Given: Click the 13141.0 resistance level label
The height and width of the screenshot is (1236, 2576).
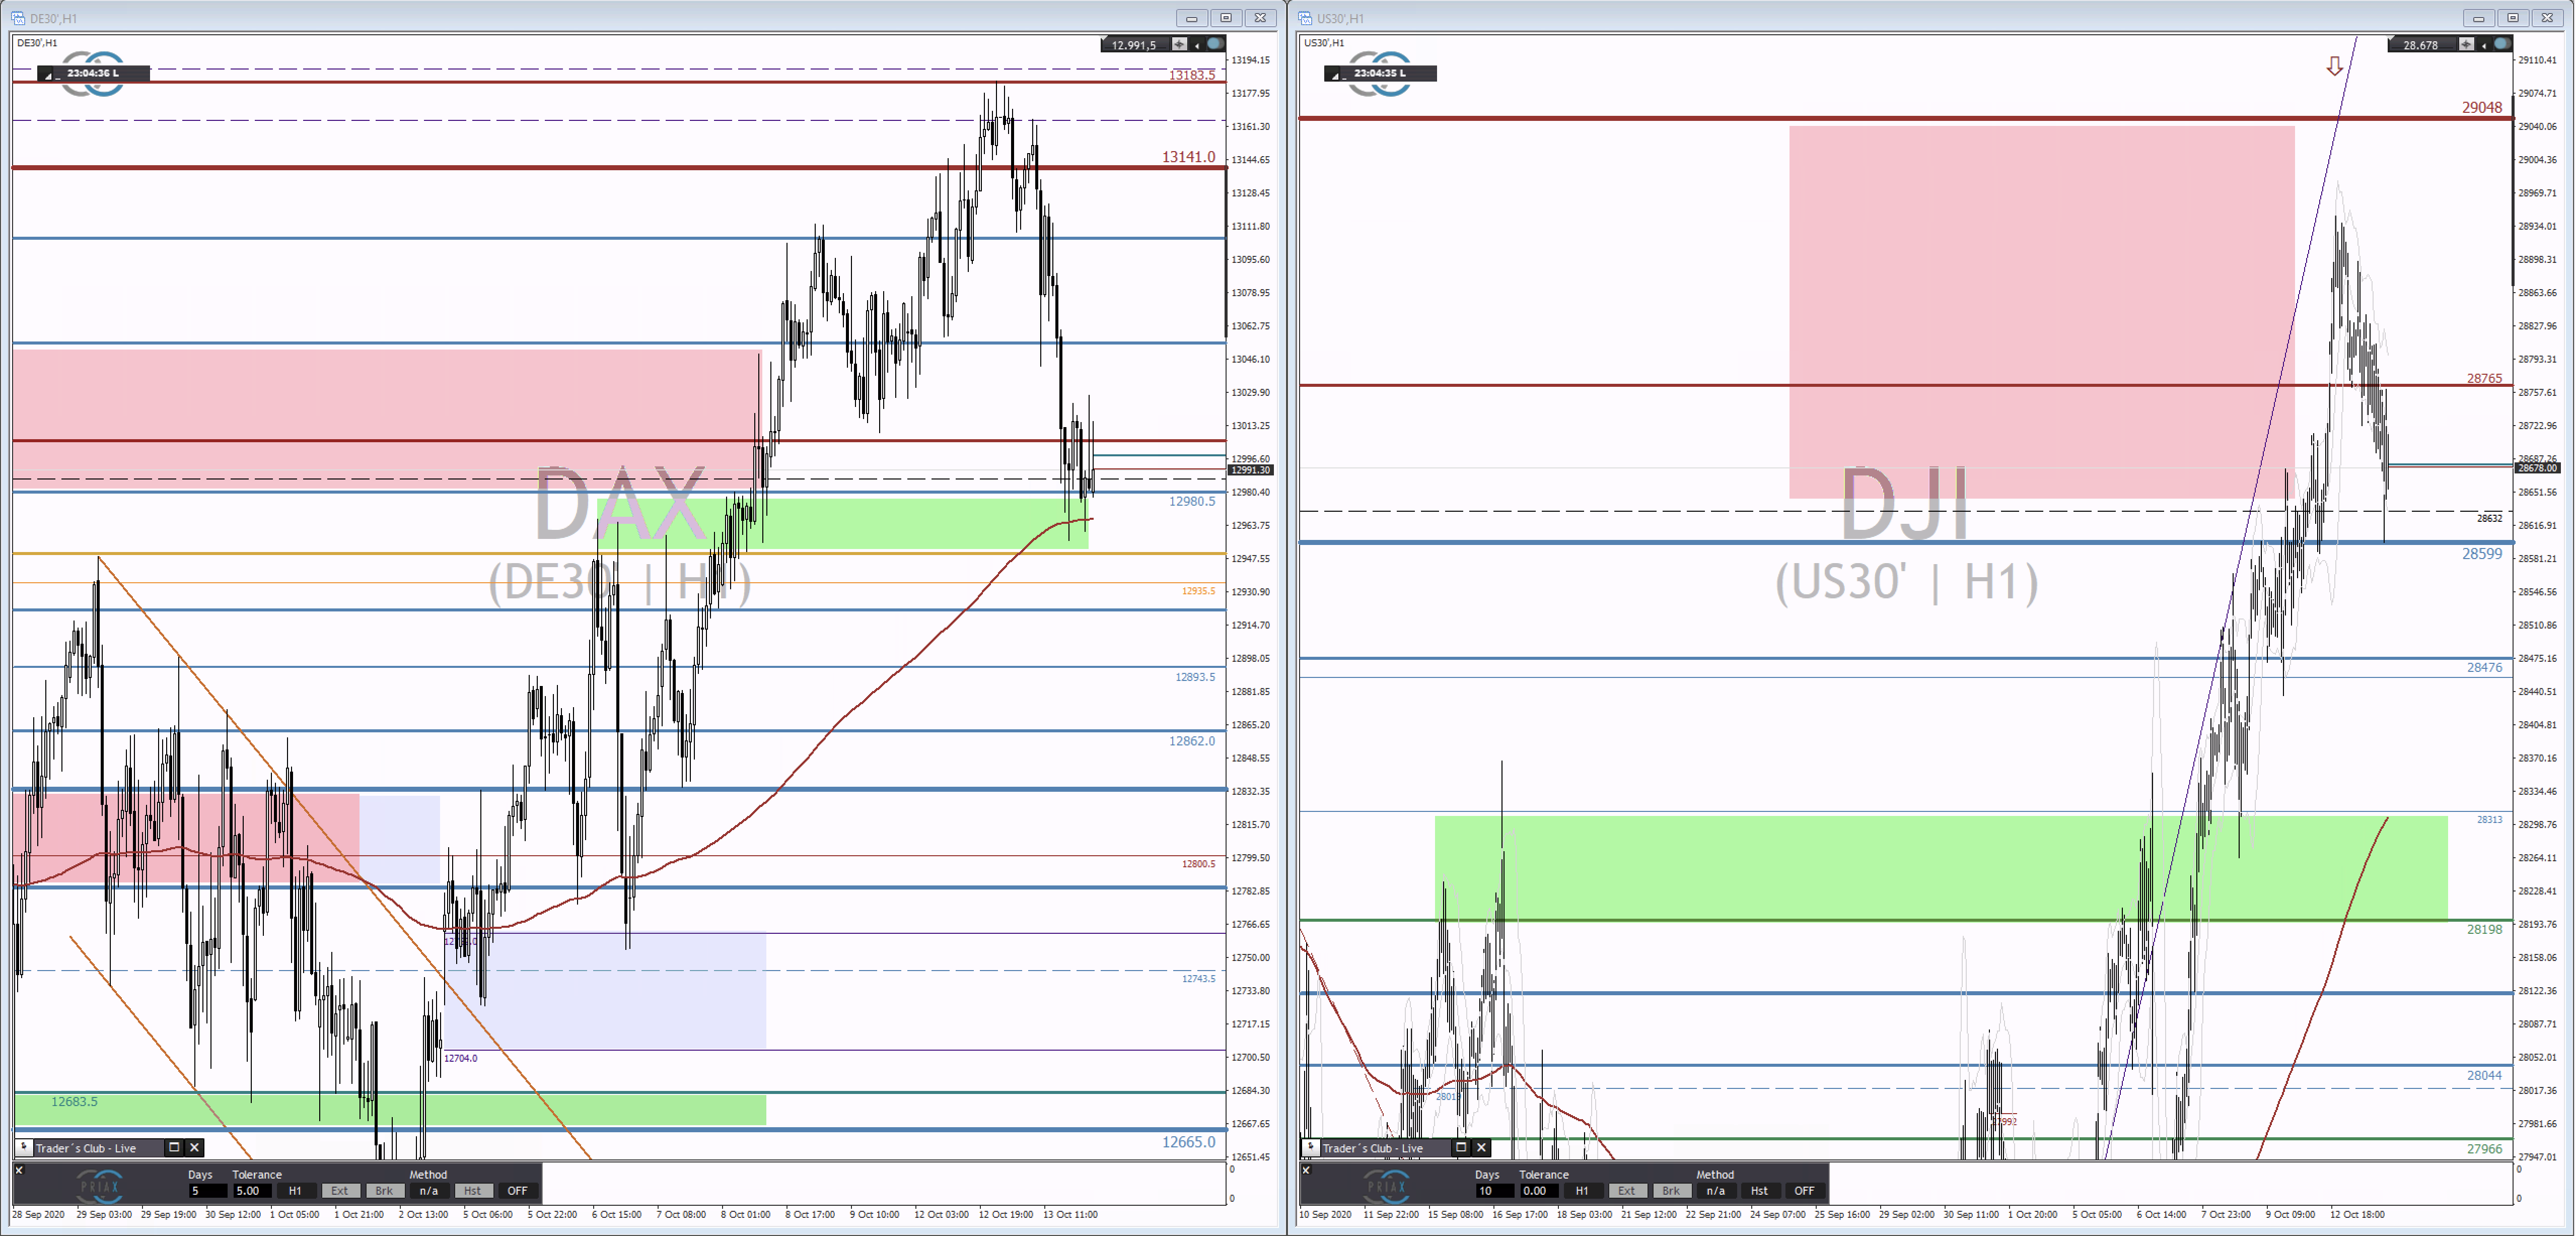Looking at the screenshot, I should [x=1188, y=156].
